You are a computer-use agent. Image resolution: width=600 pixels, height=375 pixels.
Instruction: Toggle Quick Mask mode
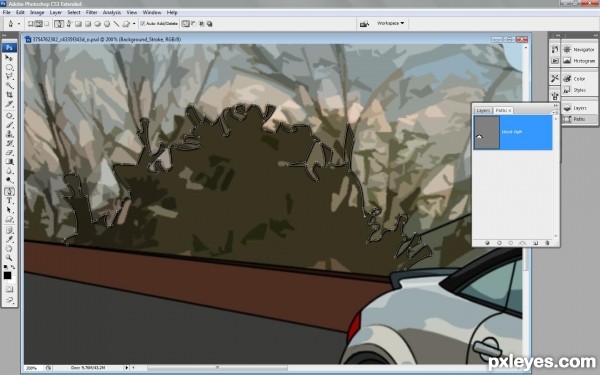tap(9, 289)
